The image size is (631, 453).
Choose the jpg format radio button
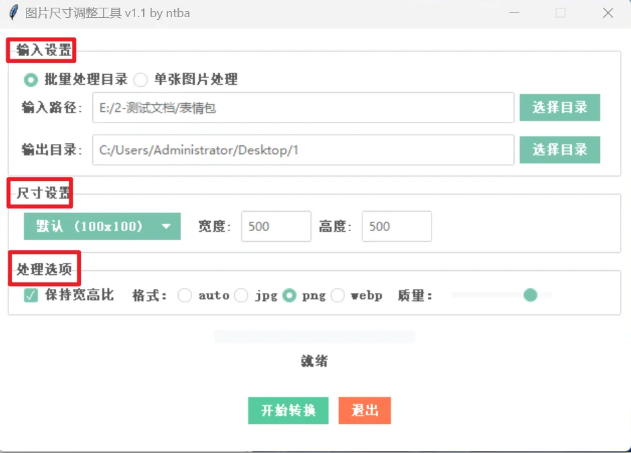point(241,295)
